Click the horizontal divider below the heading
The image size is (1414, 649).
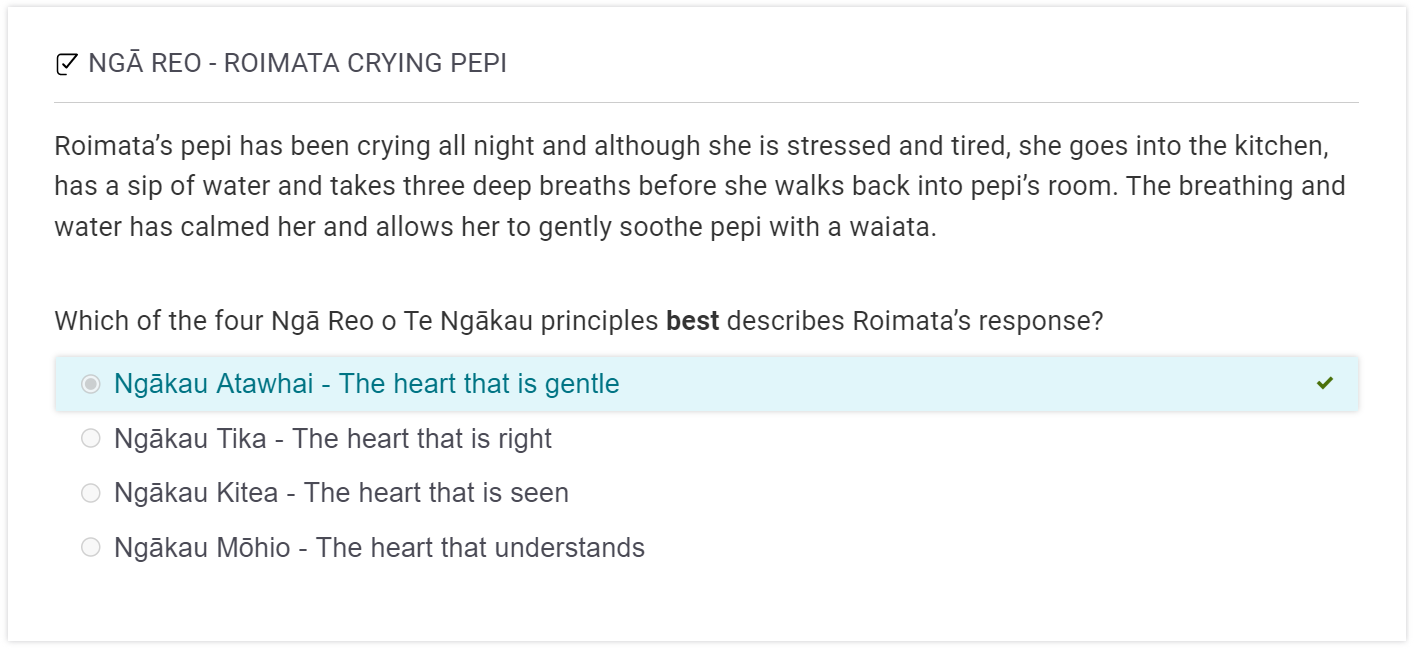click(x=706, y=102)
